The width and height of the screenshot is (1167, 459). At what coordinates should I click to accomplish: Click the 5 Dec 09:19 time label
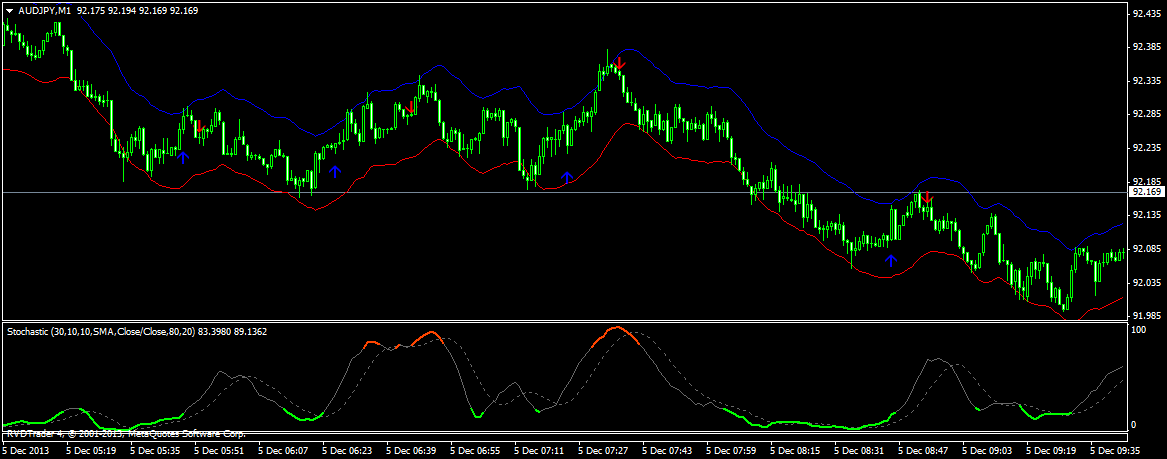tap(1052, 450)
